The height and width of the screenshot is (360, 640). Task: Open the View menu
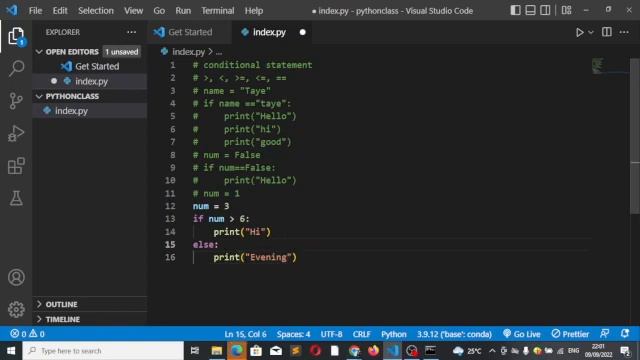[133, 11]
